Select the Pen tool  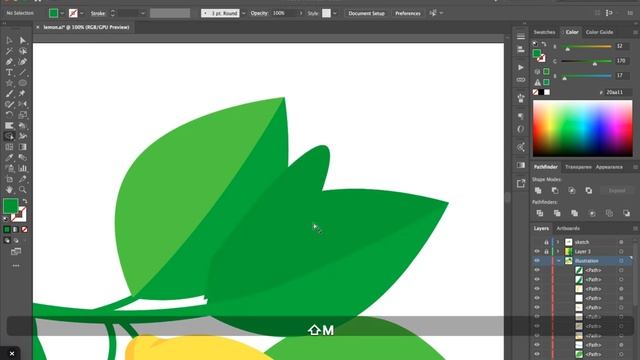coord(9,62)
